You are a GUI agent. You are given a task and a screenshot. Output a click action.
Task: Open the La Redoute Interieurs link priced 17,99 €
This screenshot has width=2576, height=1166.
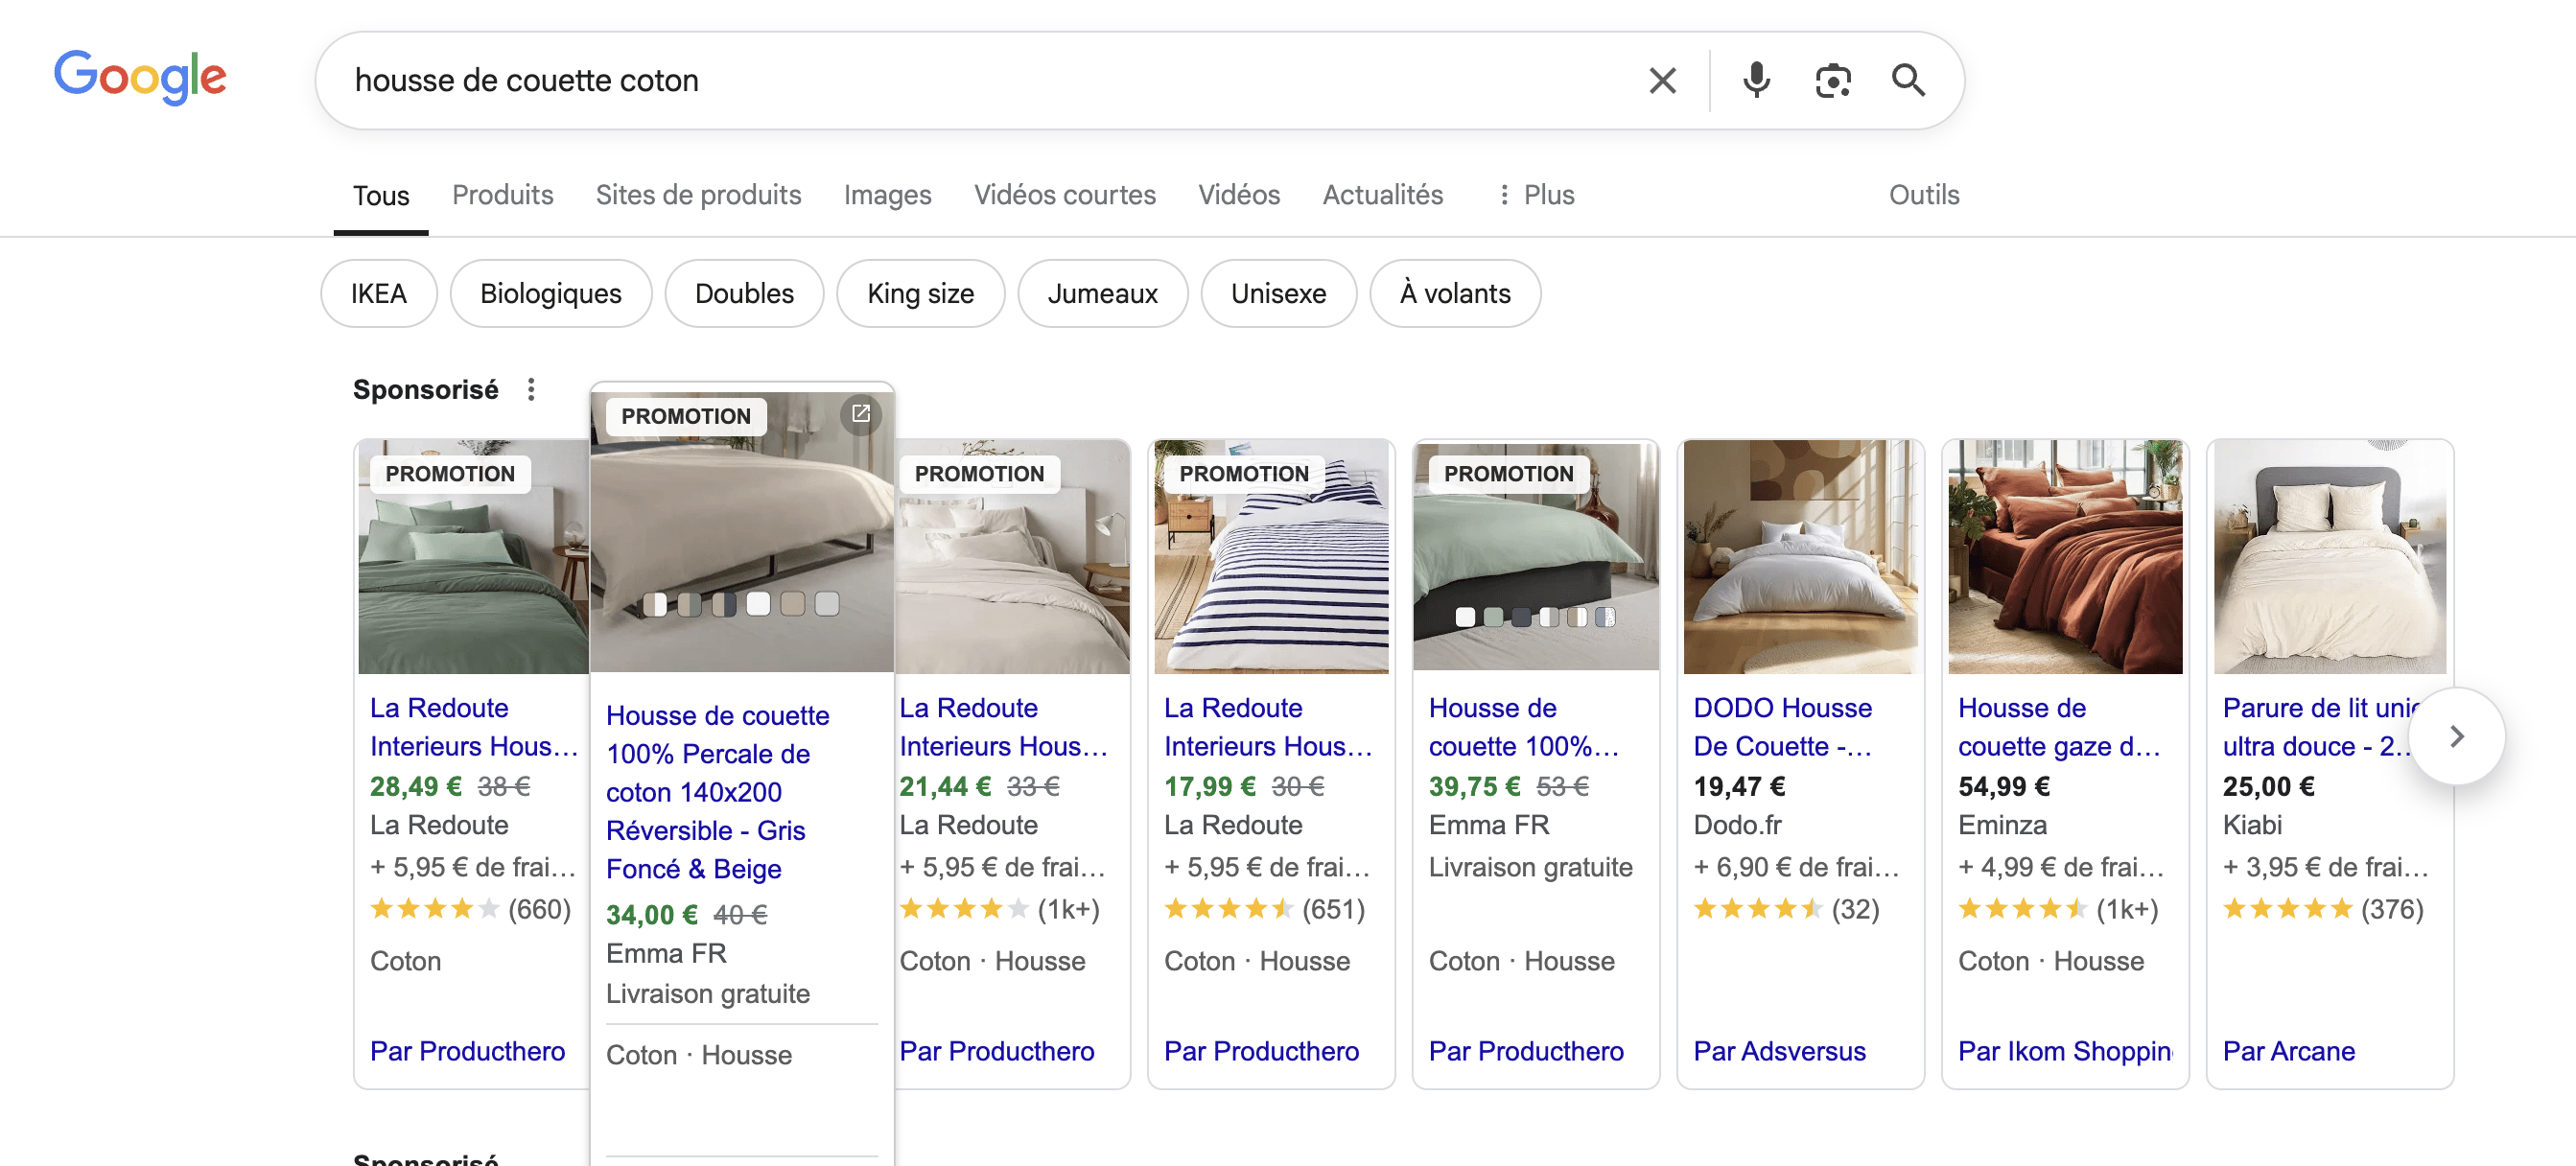click(1268, 727)
